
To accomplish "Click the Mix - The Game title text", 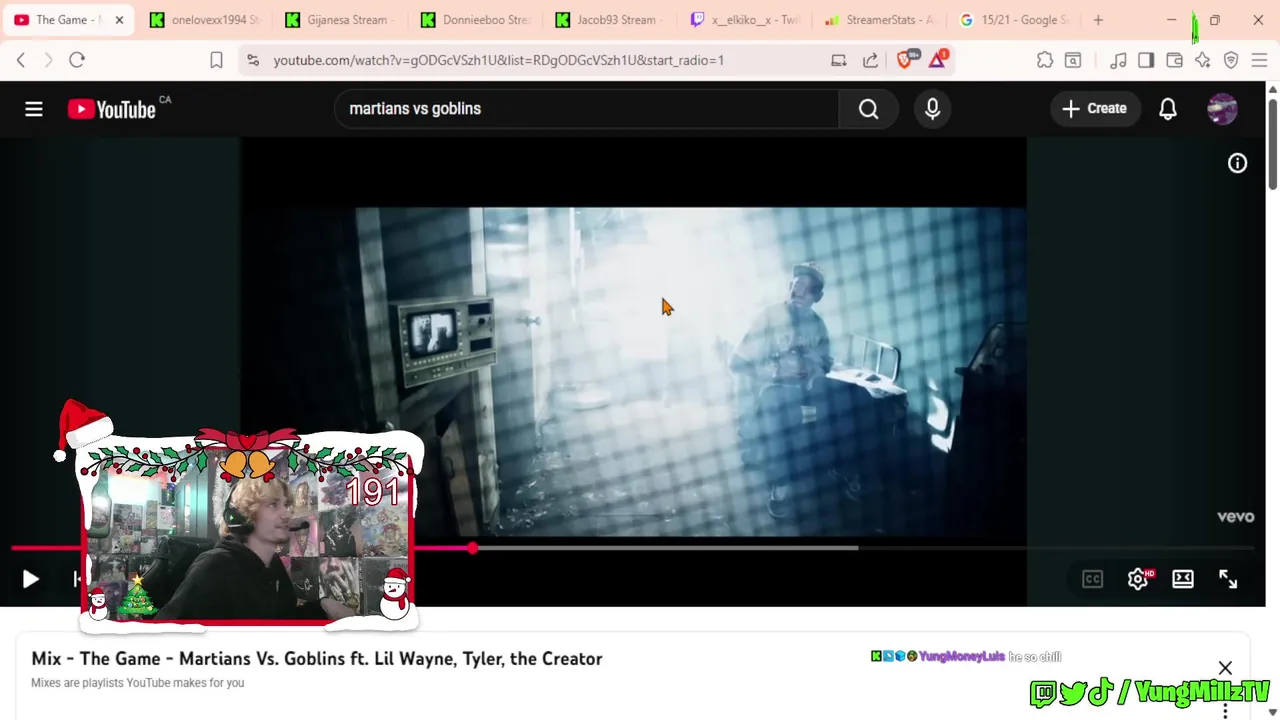I will (x=317, y=658).
